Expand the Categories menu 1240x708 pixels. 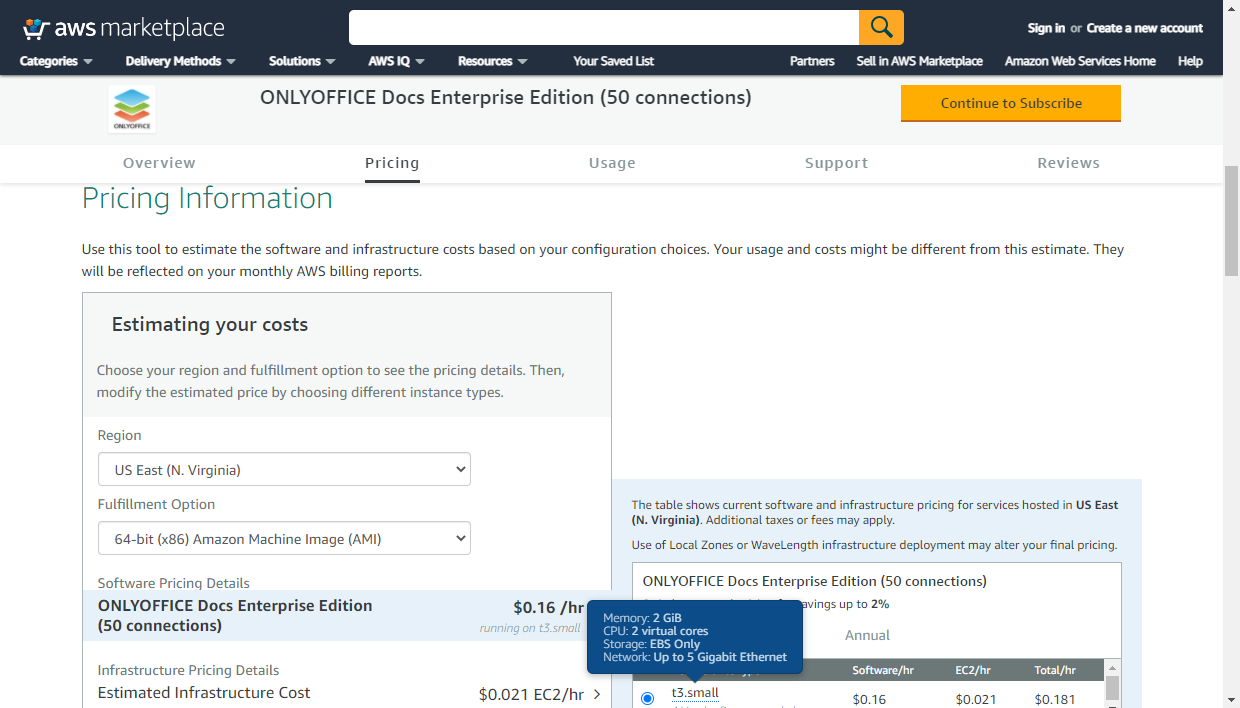coord(56,61)
